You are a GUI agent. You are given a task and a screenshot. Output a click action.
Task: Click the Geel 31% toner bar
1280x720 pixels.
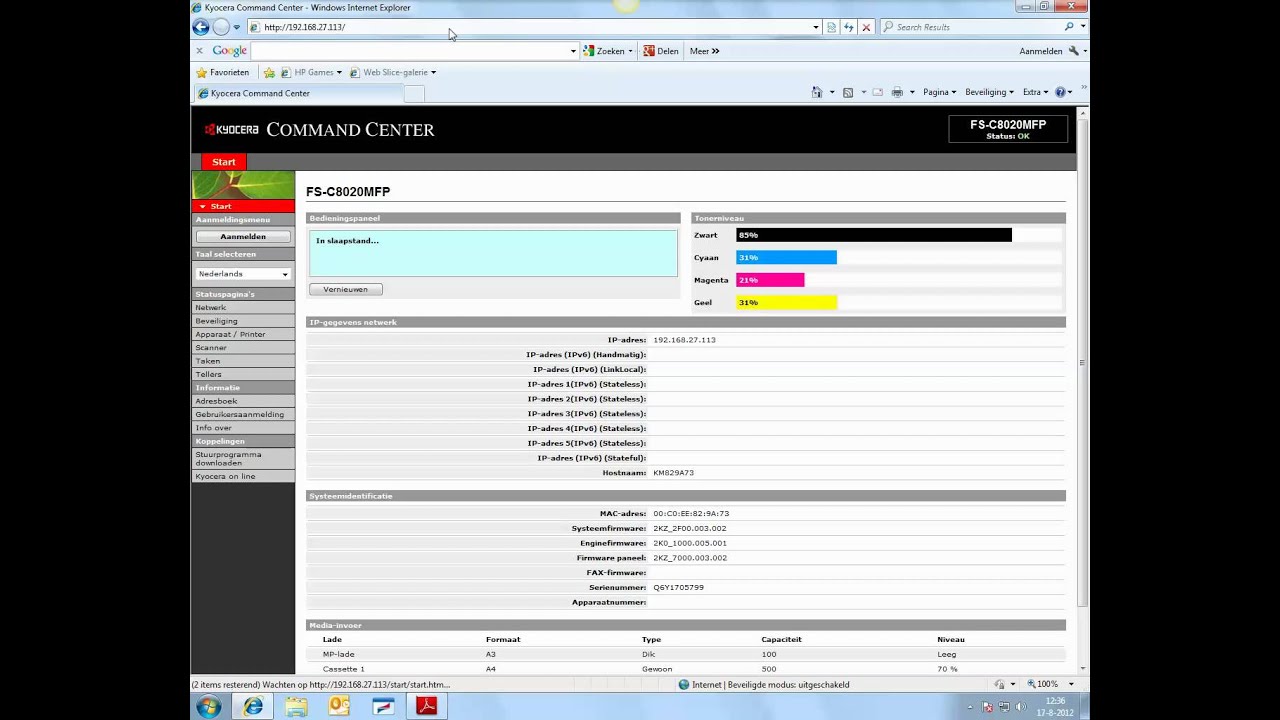click(x=786, y=302)
